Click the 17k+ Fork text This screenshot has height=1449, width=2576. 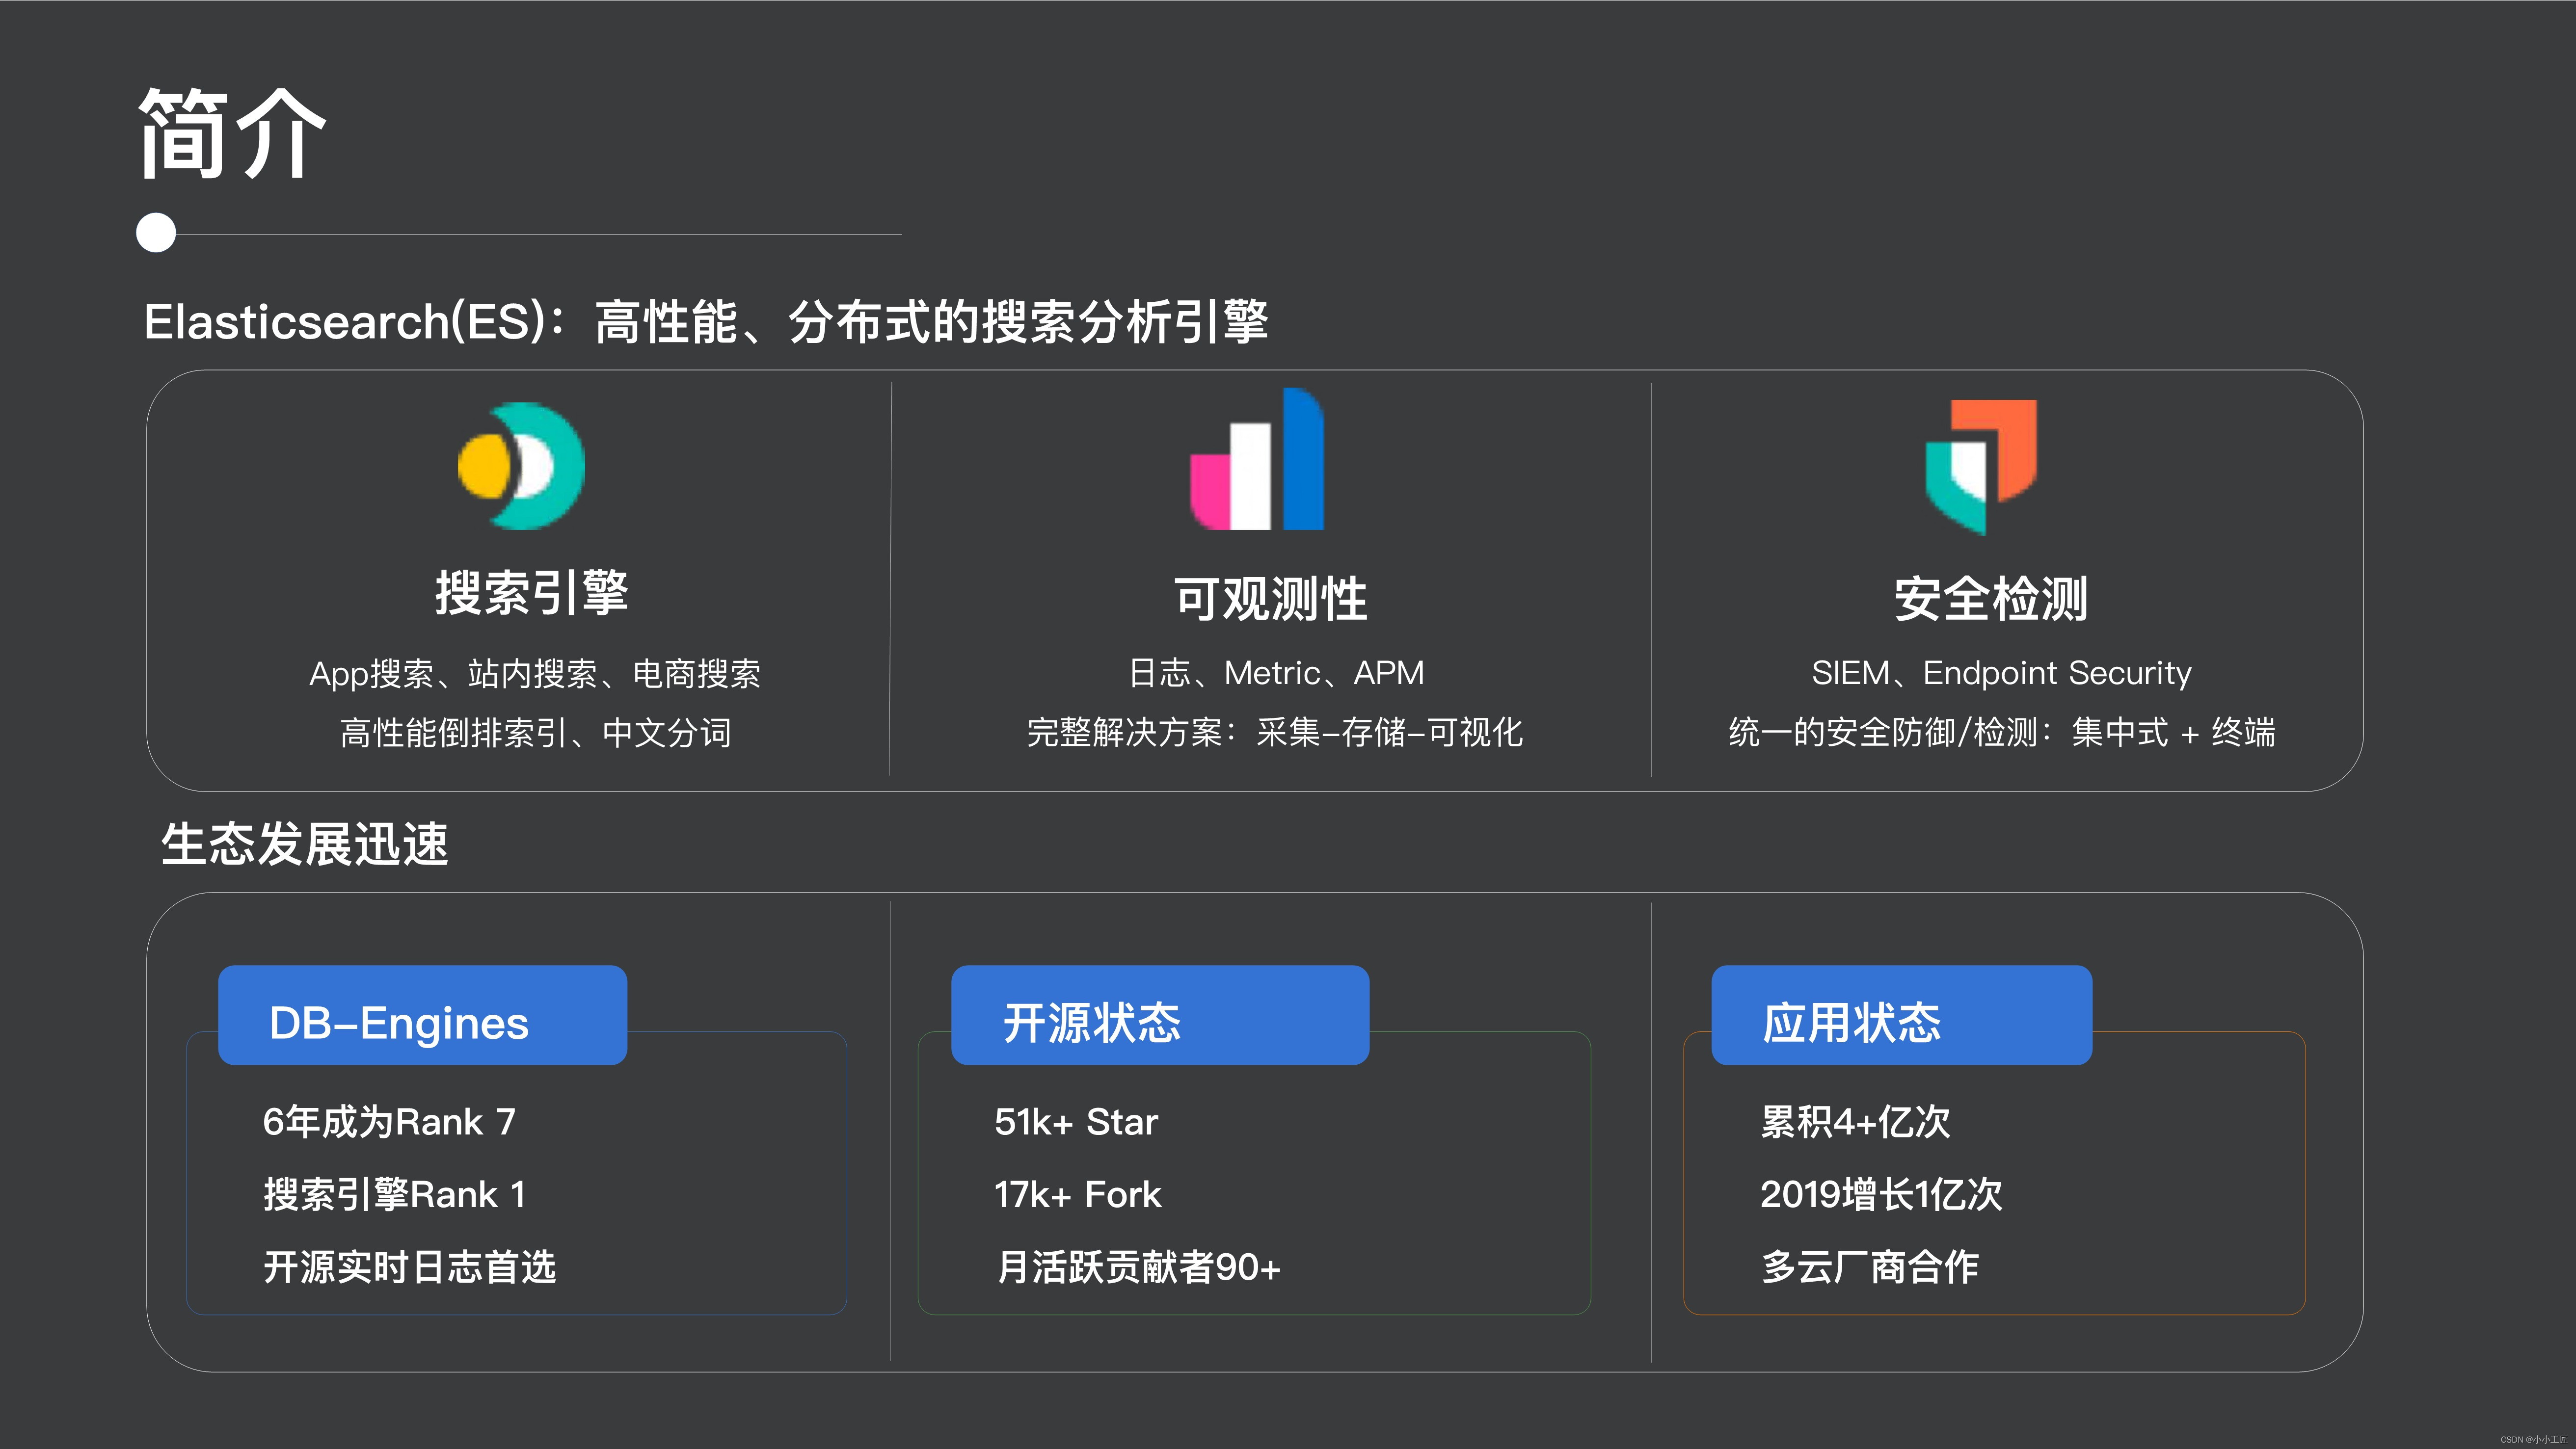(x=1077, y=1194)
